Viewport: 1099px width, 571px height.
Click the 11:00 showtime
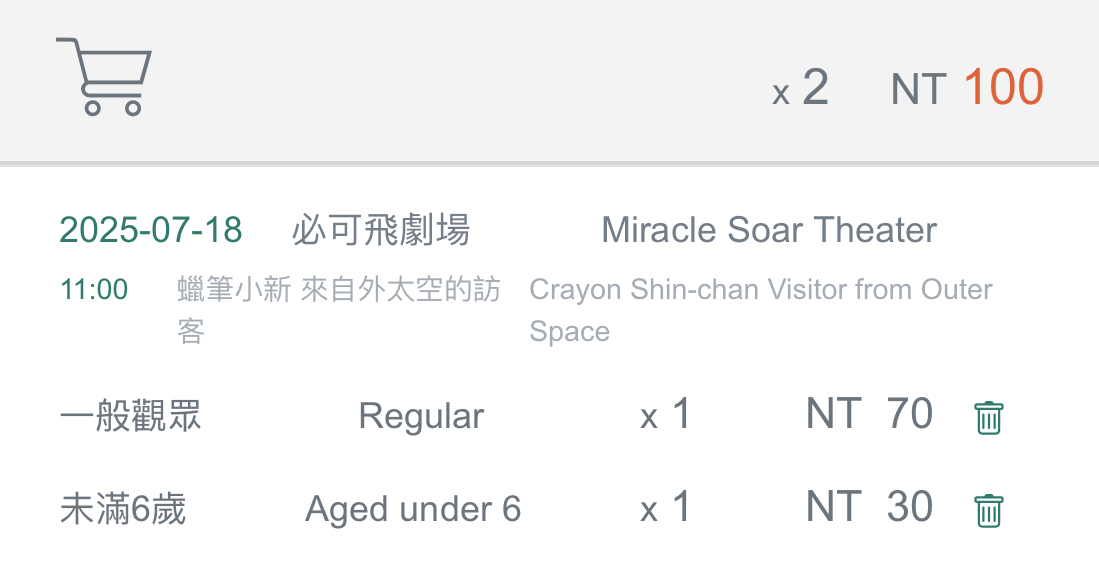pos(94,289)
